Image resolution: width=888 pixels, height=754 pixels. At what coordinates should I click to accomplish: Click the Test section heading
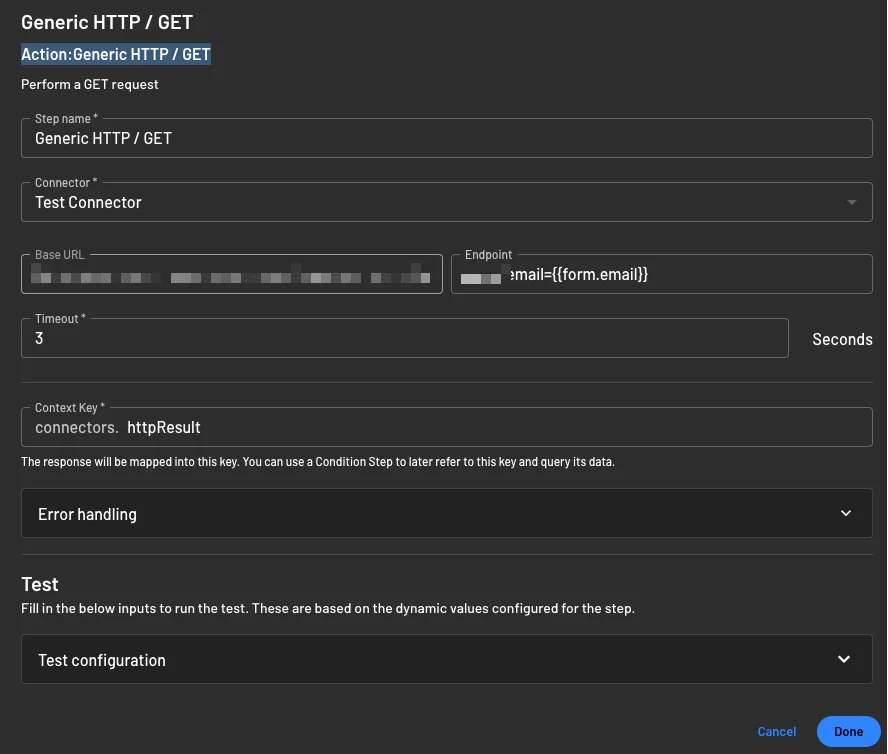(x=40, y=583)
